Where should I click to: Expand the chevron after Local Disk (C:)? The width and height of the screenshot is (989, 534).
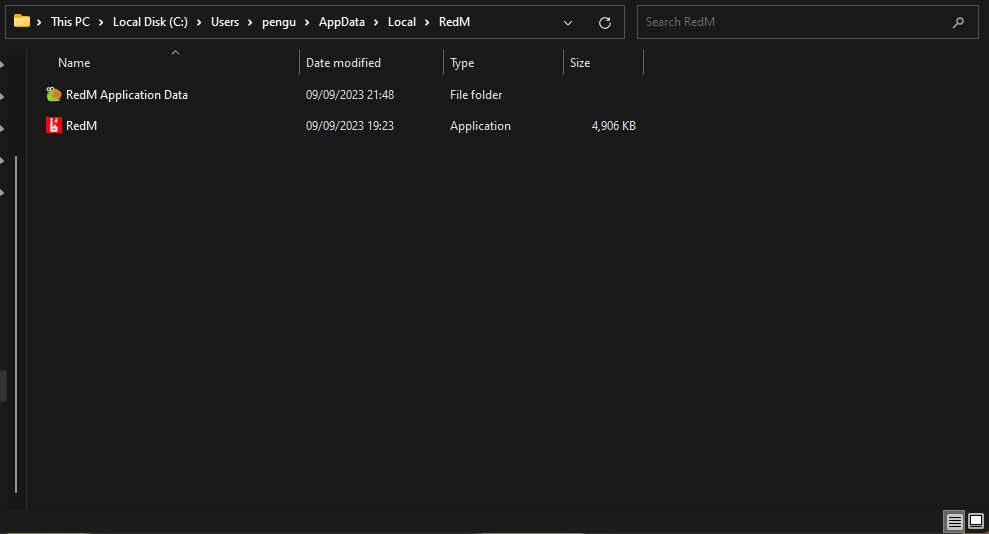[199, 23]
